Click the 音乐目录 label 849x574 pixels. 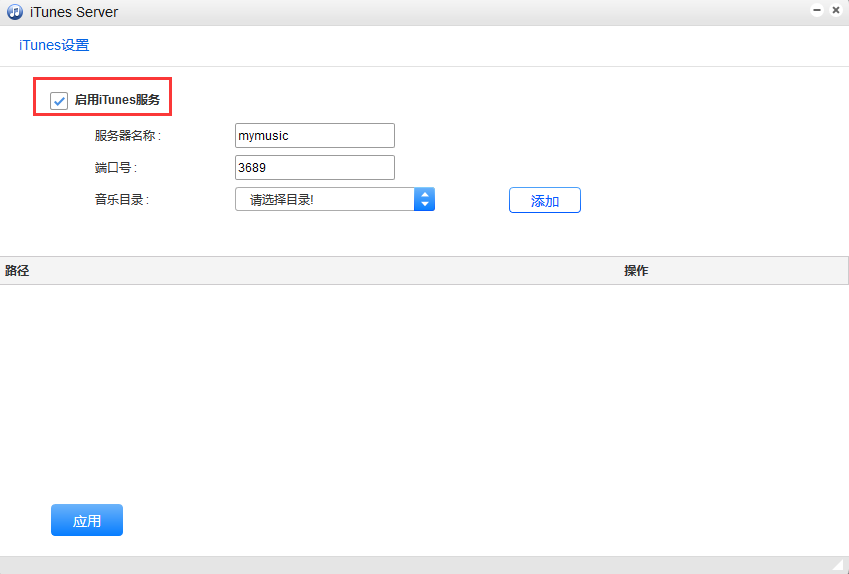[122, 200]
